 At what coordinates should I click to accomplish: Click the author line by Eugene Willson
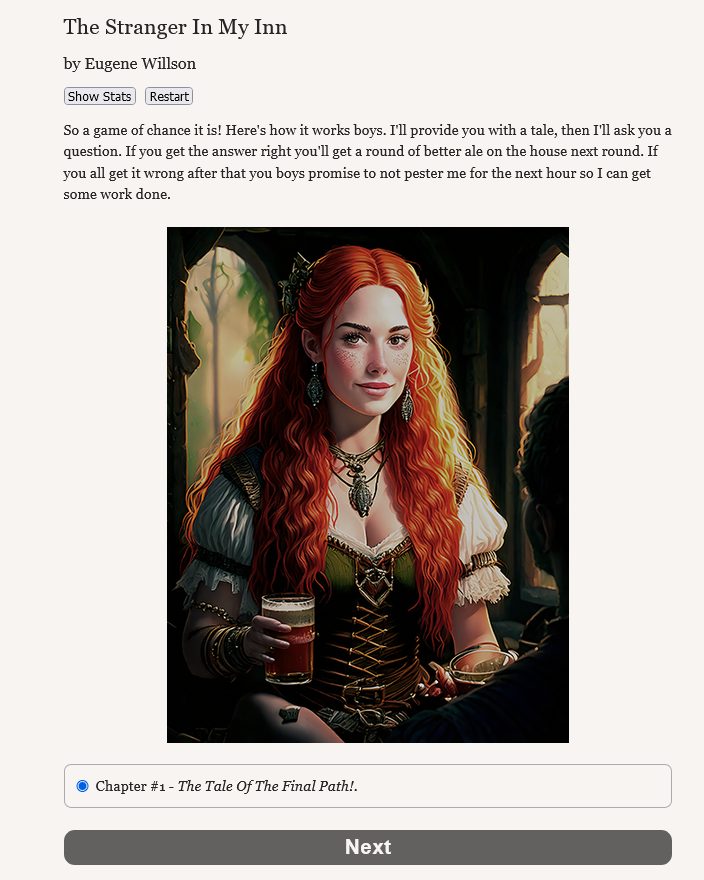[130, 63]
